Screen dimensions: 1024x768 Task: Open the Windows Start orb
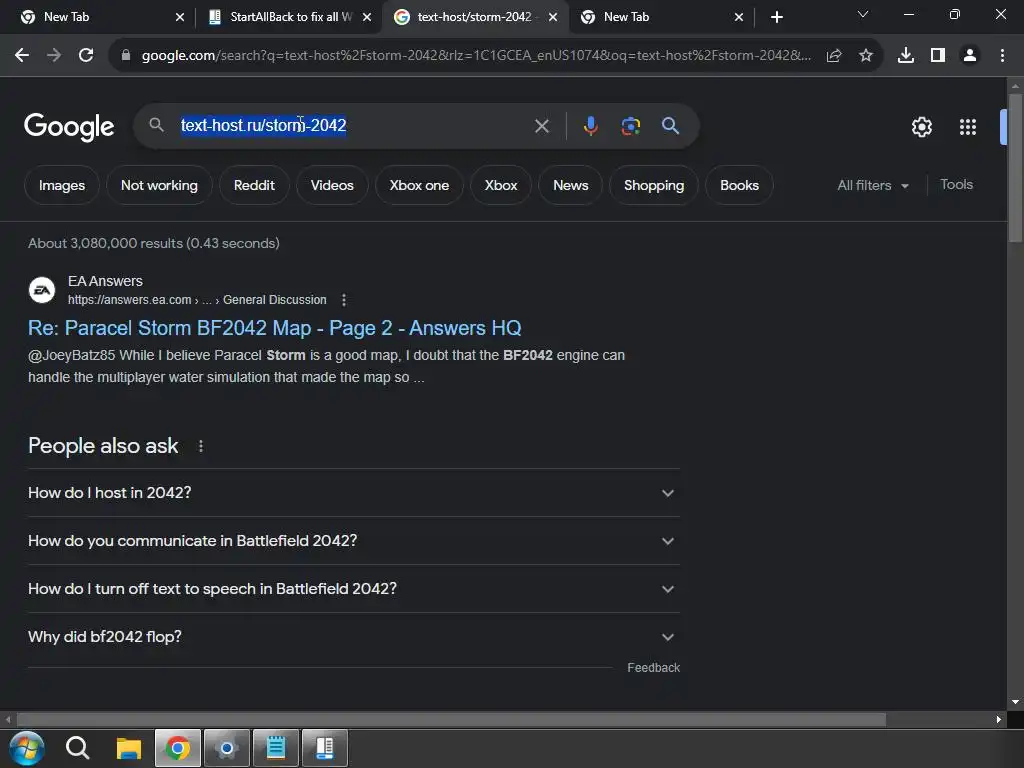[27, 748]
